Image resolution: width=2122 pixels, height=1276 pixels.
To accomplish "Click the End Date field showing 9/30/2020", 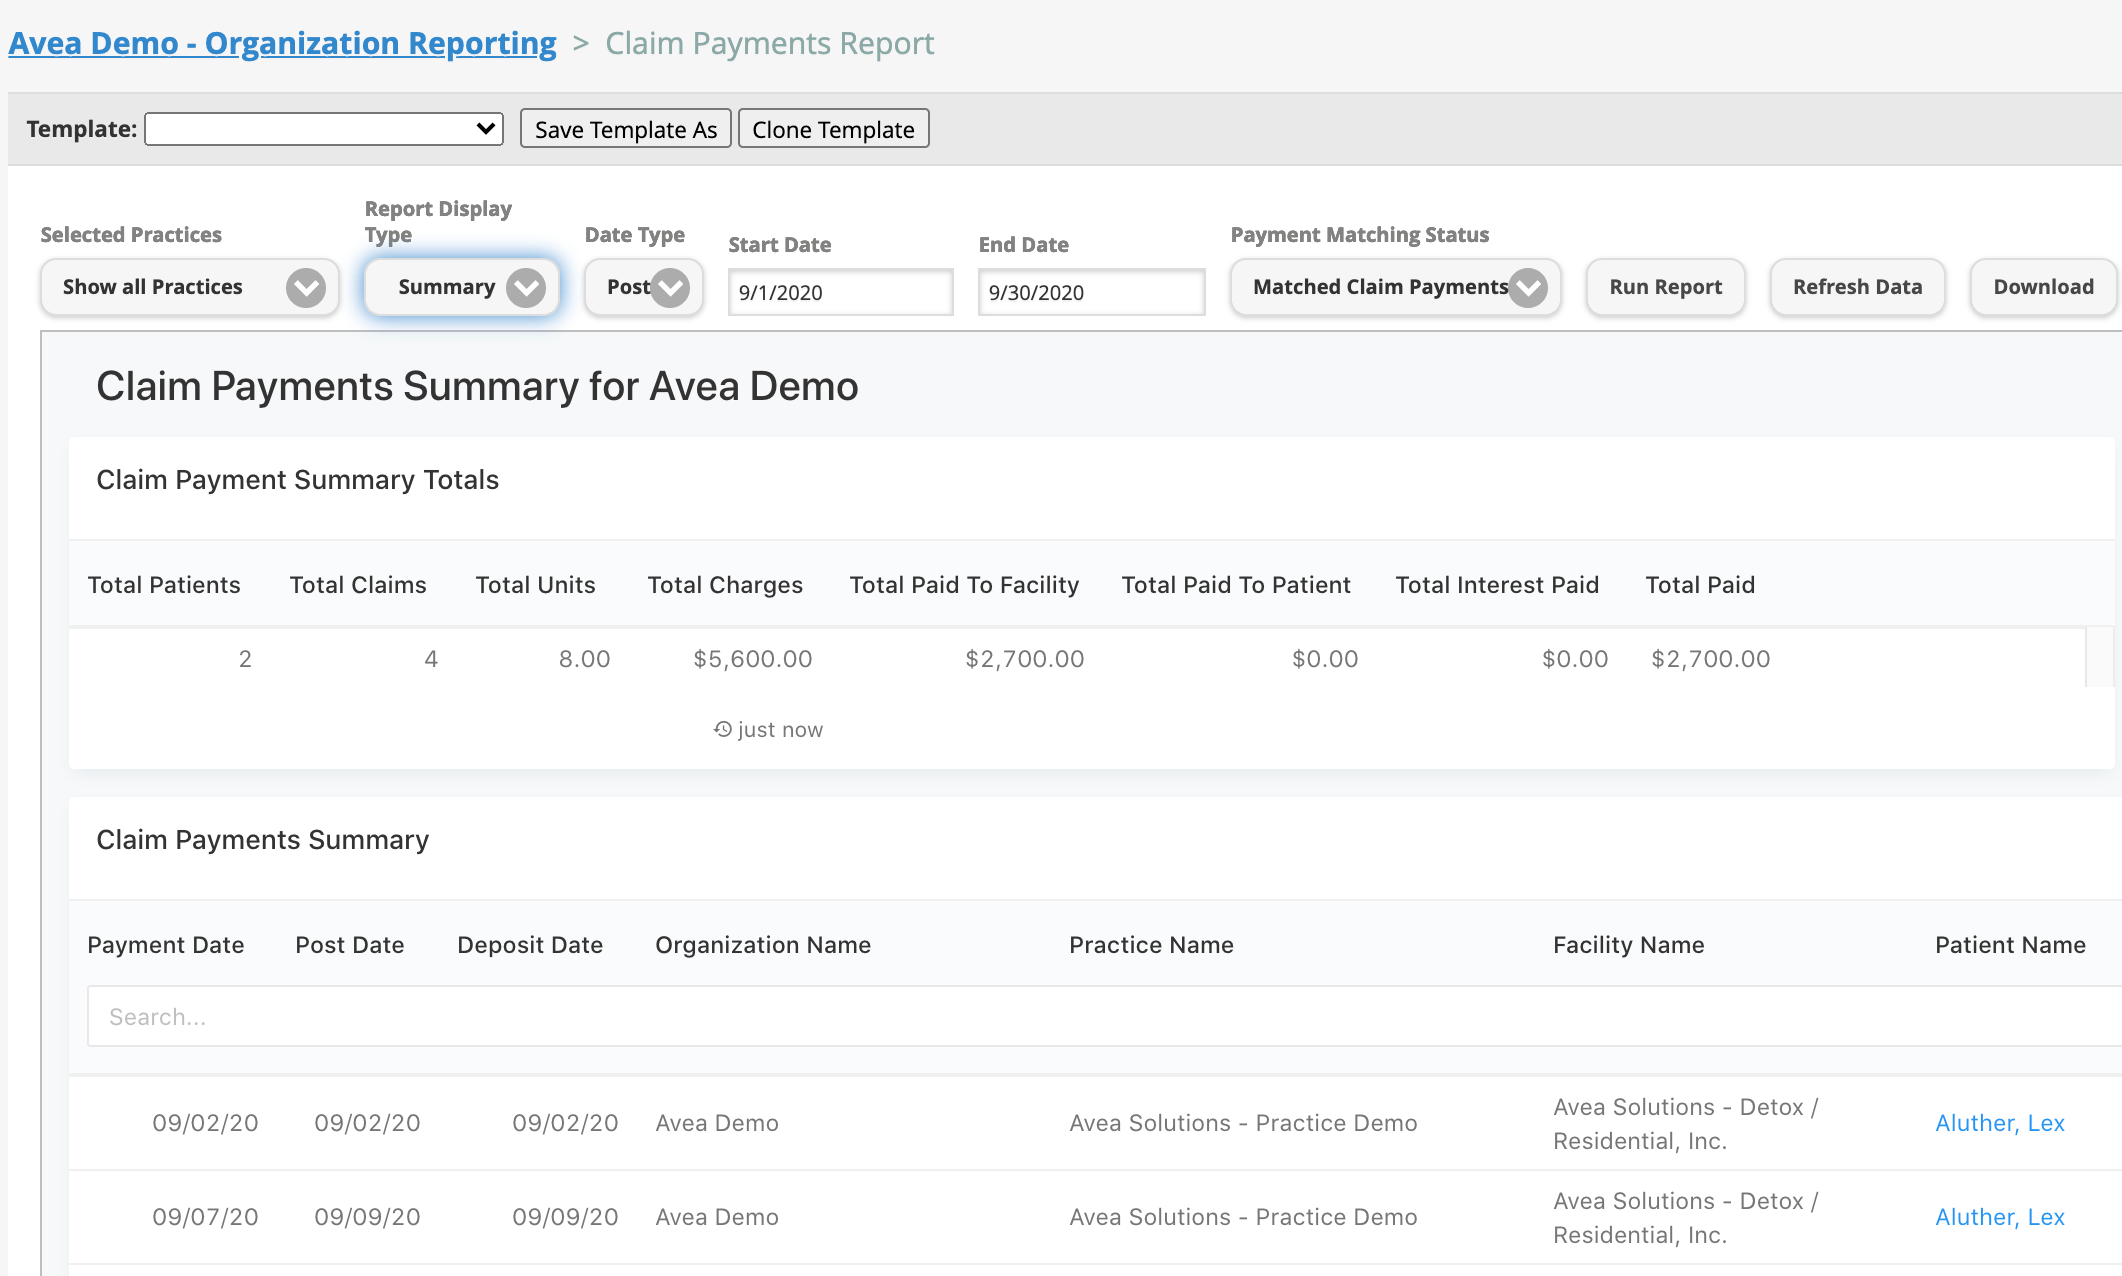I will click(1091, 292).
